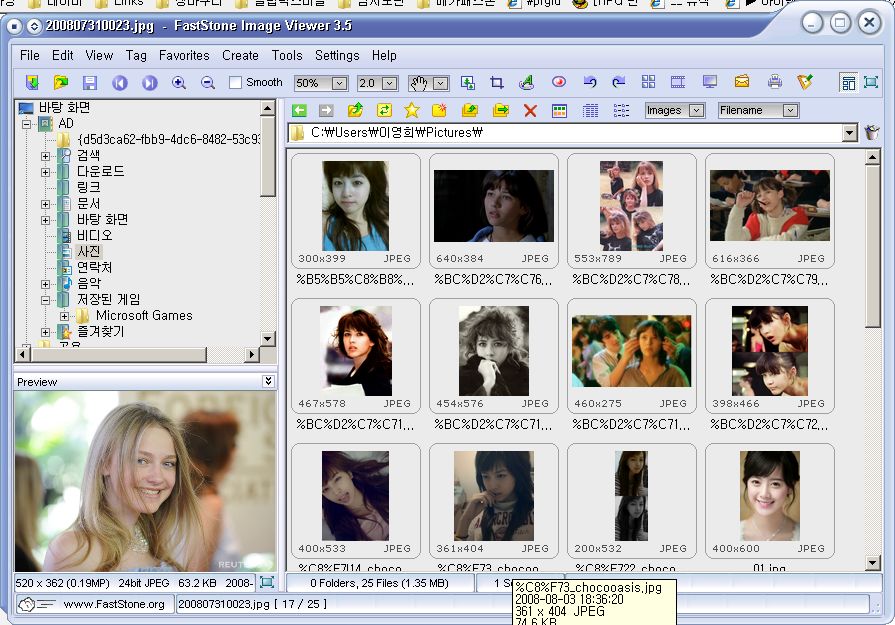Screen dimensions: 895x625
Task: Create new folder icon
Action: [x=439, y=110]
